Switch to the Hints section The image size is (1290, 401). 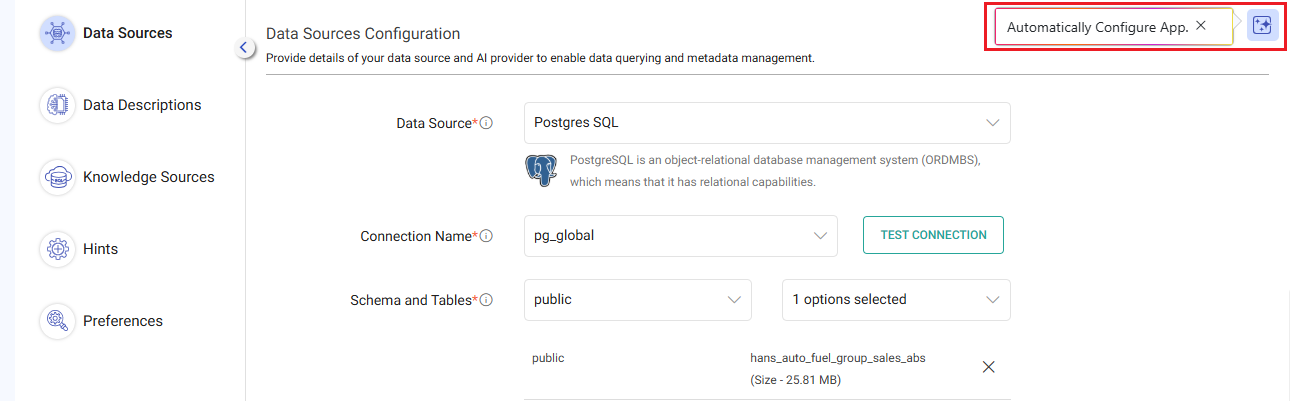tap(100, 249)
